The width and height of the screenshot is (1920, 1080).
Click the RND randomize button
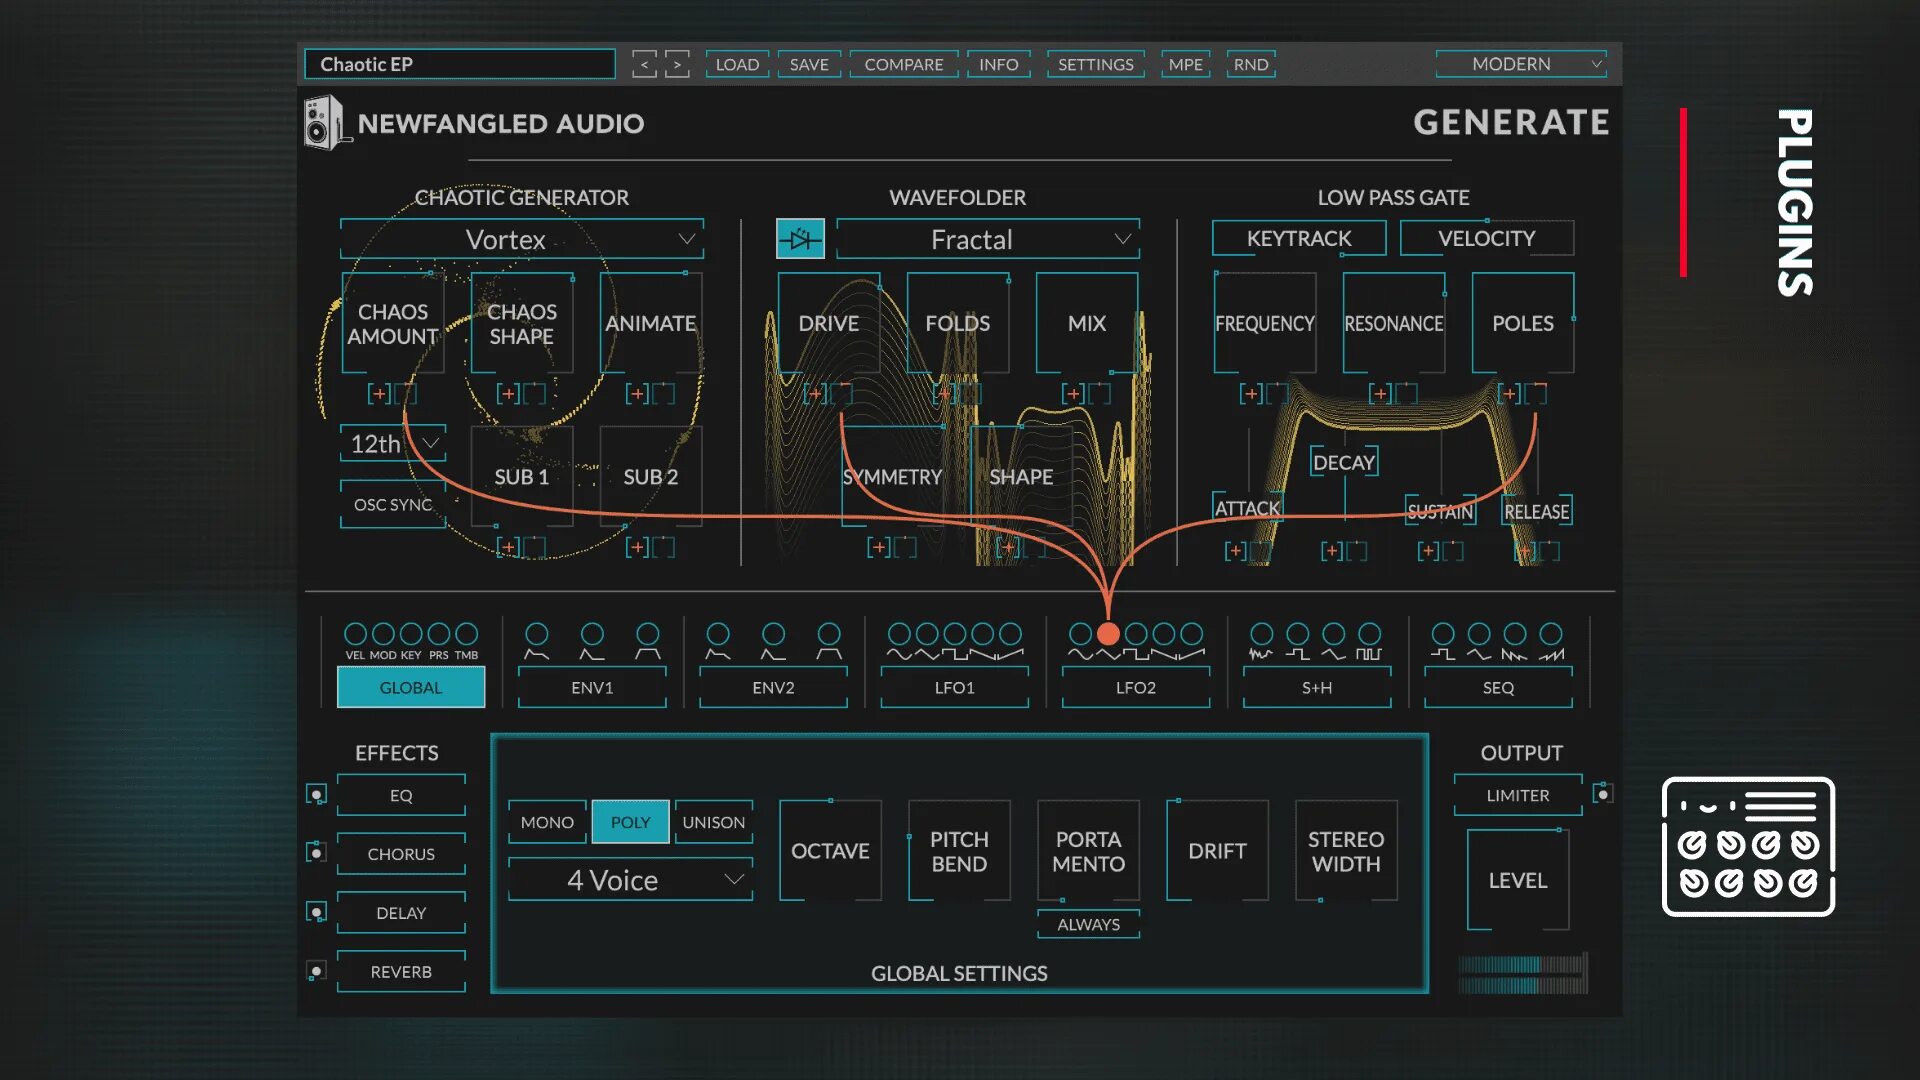[x=1250, y=65]
